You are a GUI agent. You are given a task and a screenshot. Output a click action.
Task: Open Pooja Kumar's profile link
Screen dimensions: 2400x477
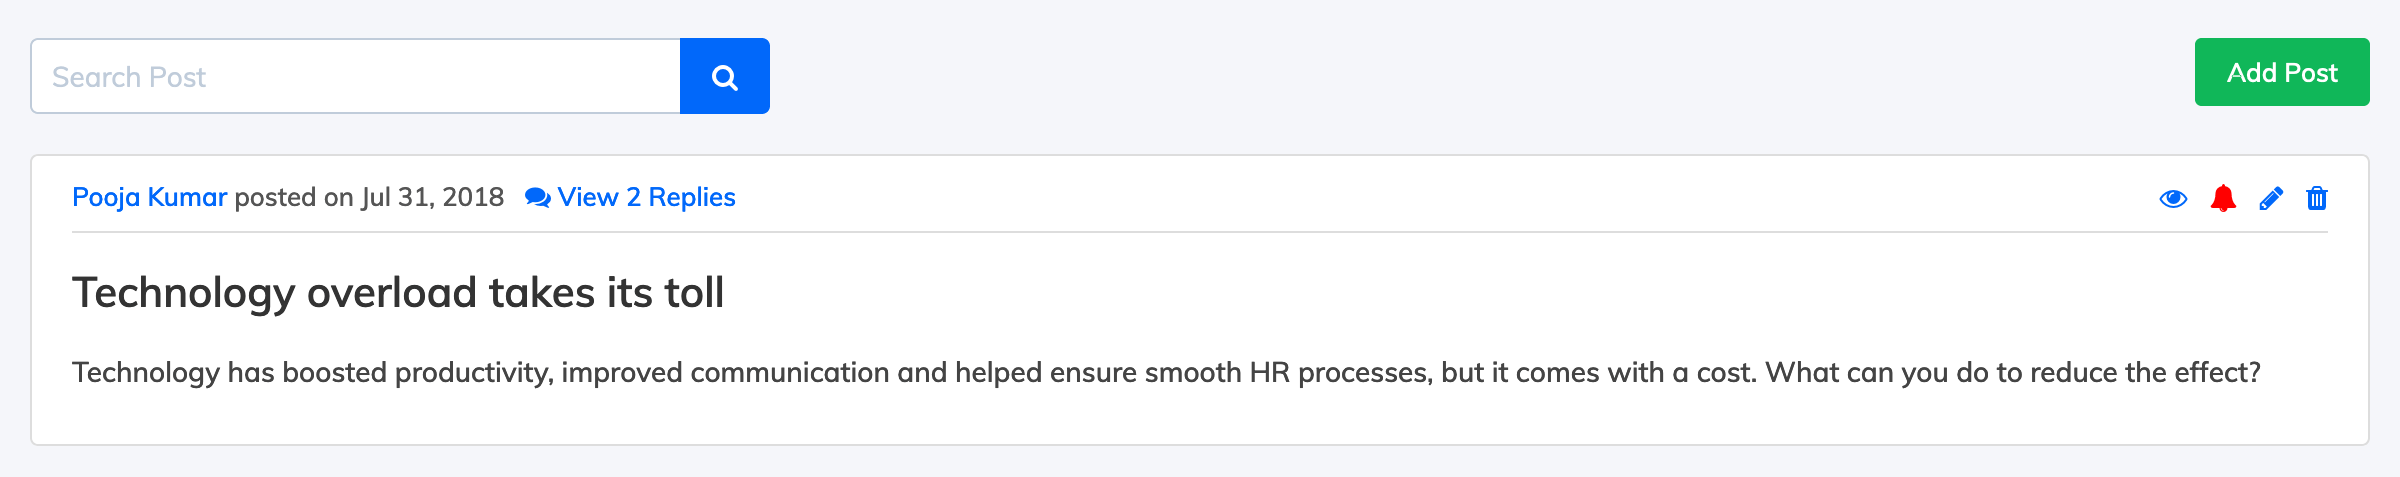(150, 197)
